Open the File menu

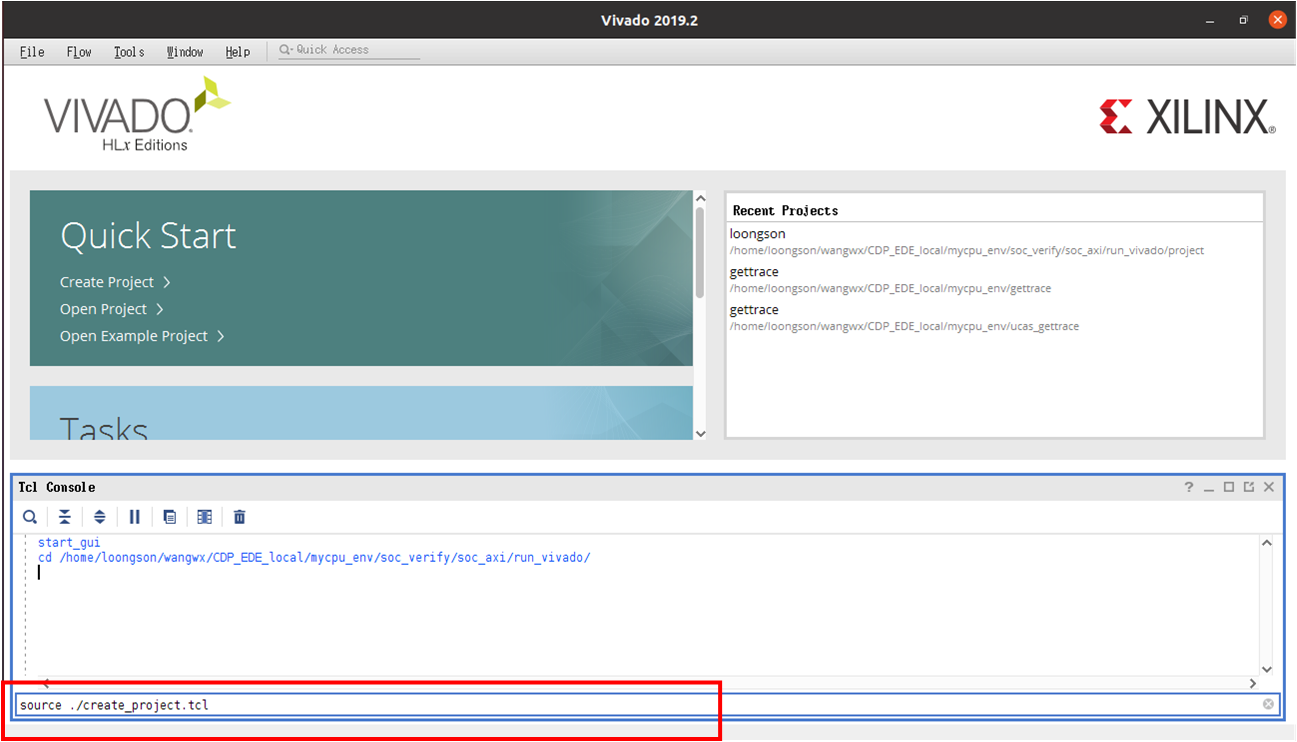tap(32, 52)
